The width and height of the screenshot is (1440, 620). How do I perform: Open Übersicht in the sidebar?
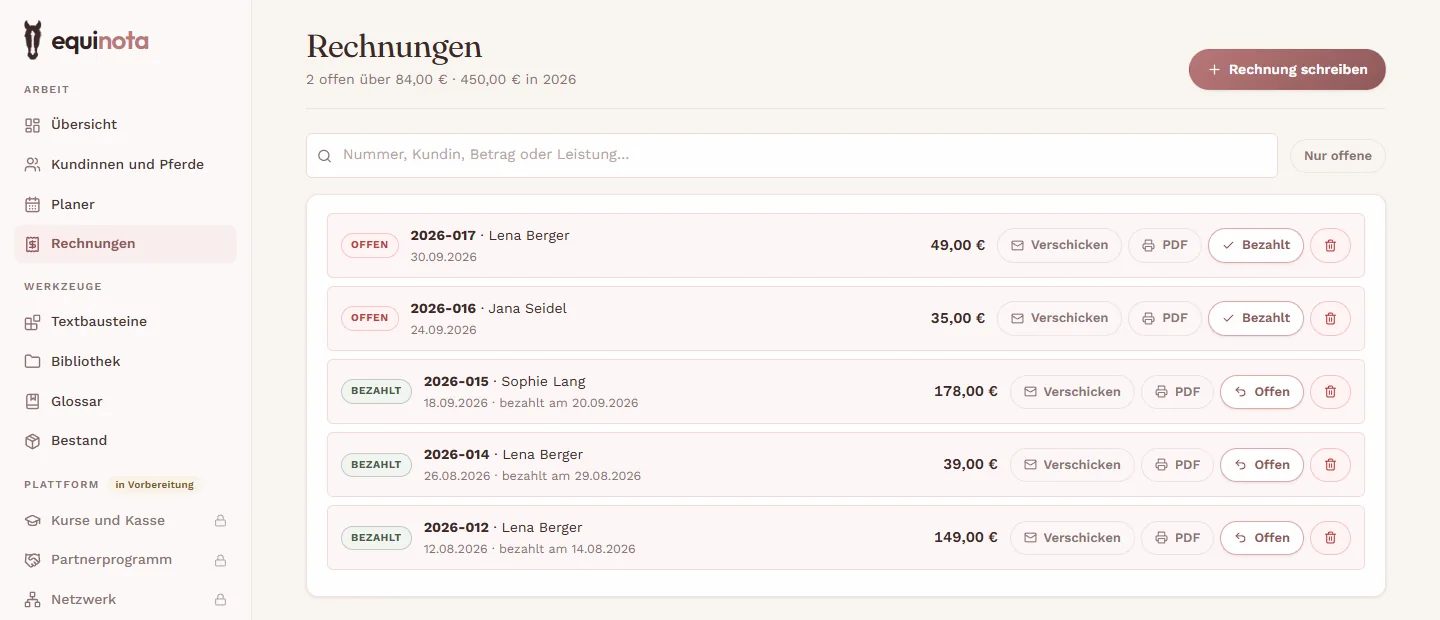125,125
